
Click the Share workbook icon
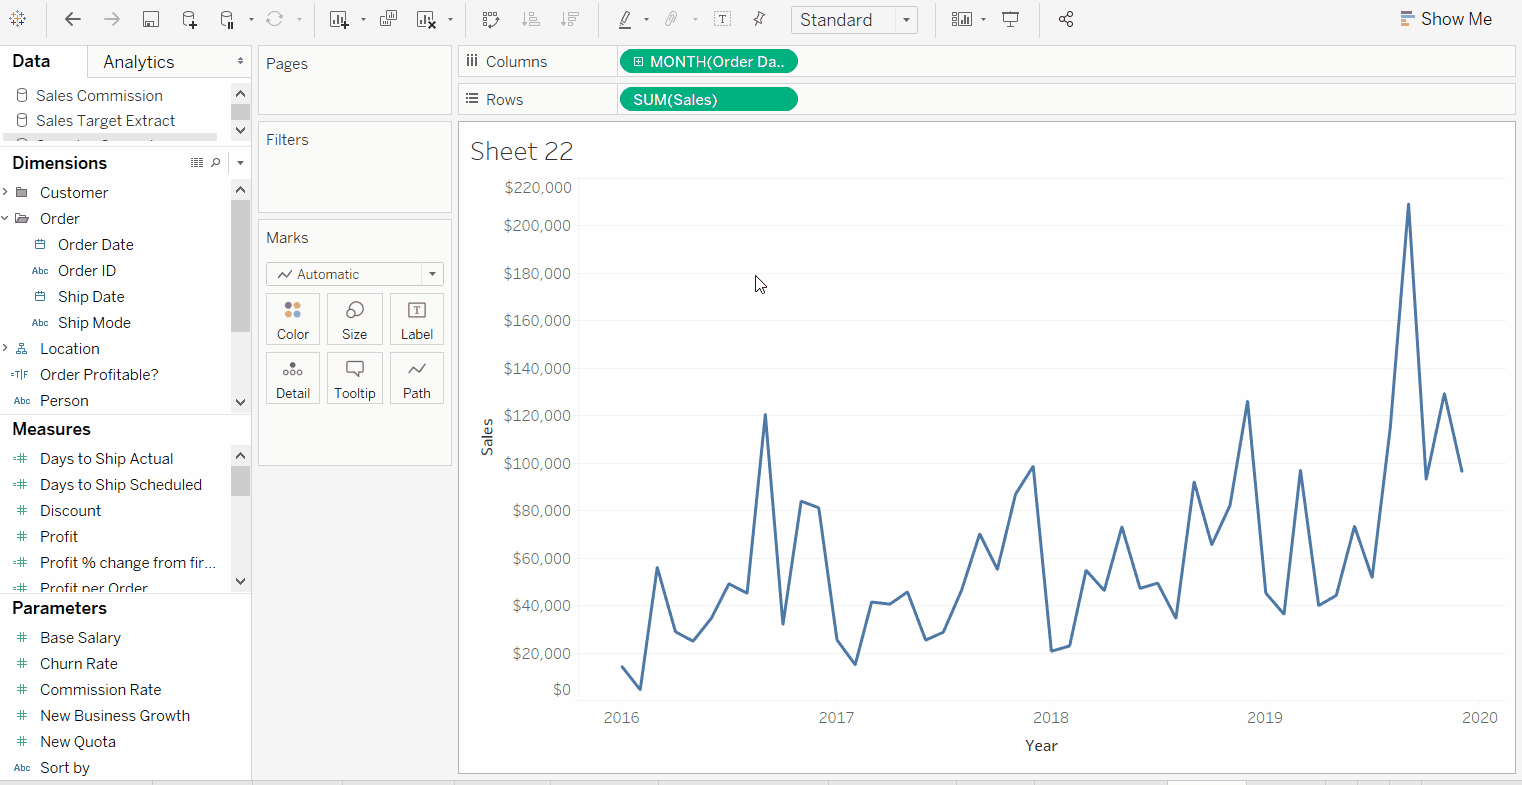1066,19
